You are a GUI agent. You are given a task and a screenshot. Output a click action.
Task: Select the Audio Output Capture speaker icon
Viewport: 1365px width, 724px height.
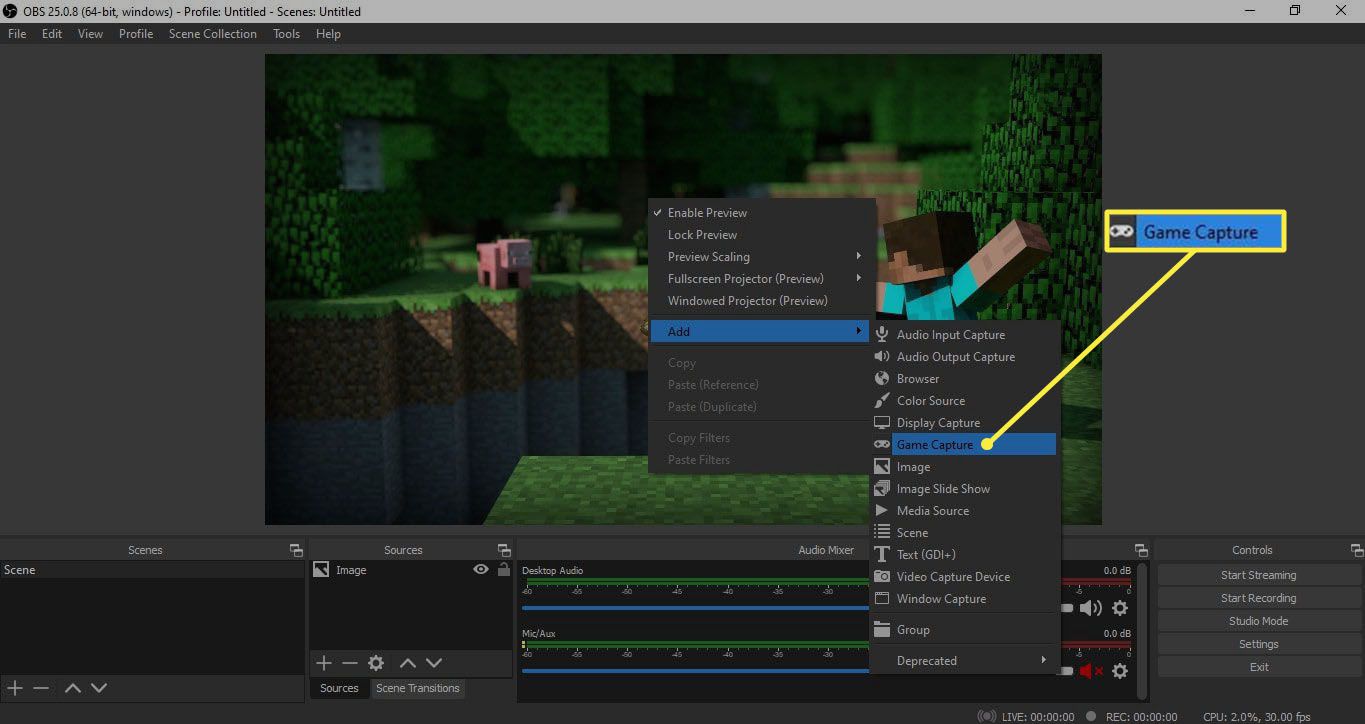coord(881,357)
